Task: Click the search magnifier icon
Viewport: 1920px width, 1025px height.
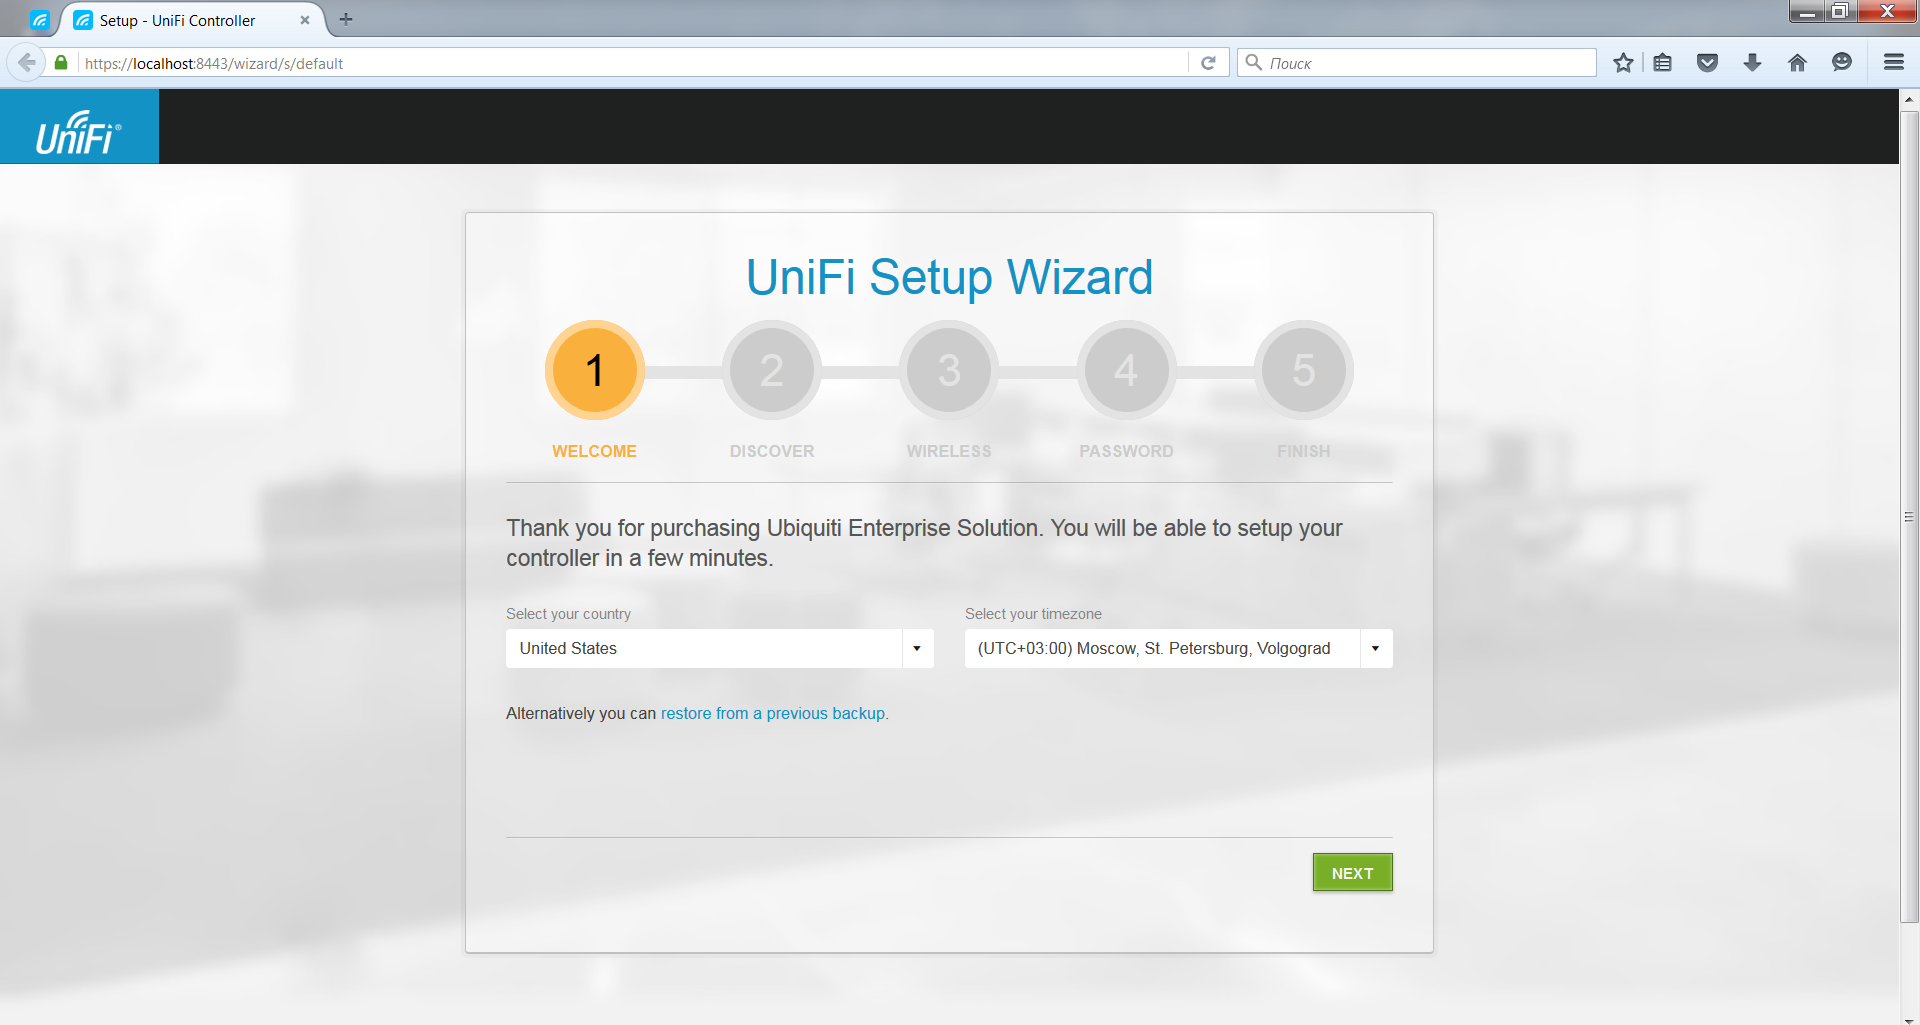Action: pyautogui.click(x=1253, y=62)
